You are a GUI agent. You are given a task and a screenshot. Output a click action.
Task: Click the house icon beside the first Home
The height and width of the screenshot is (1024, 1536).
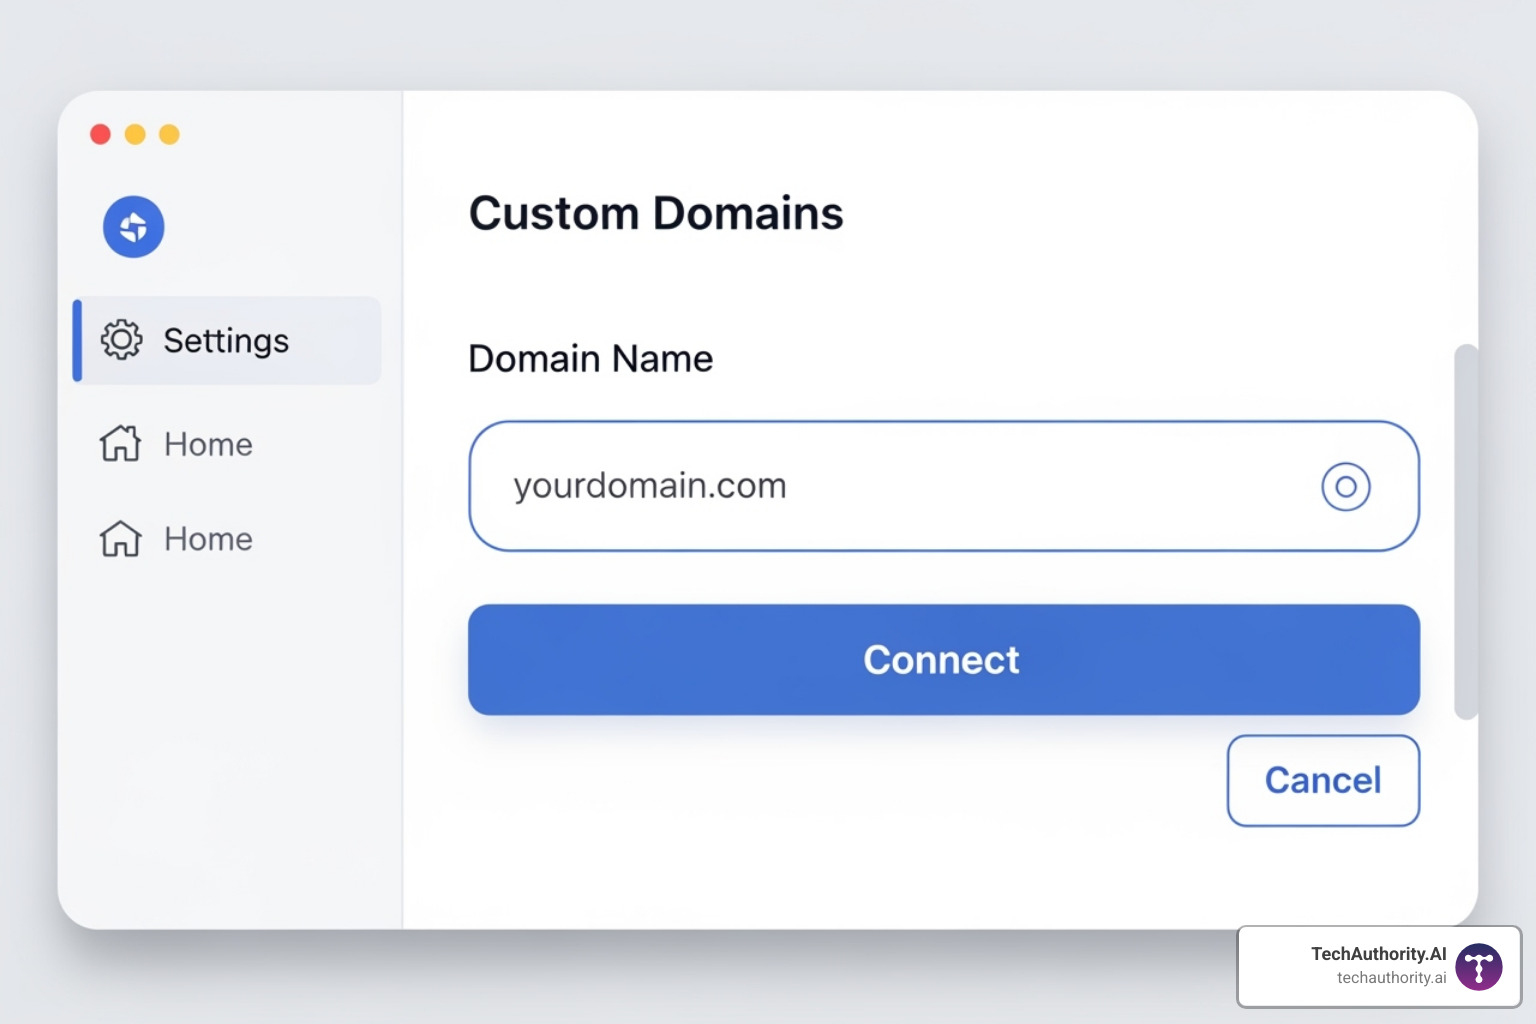pos(119,444)
